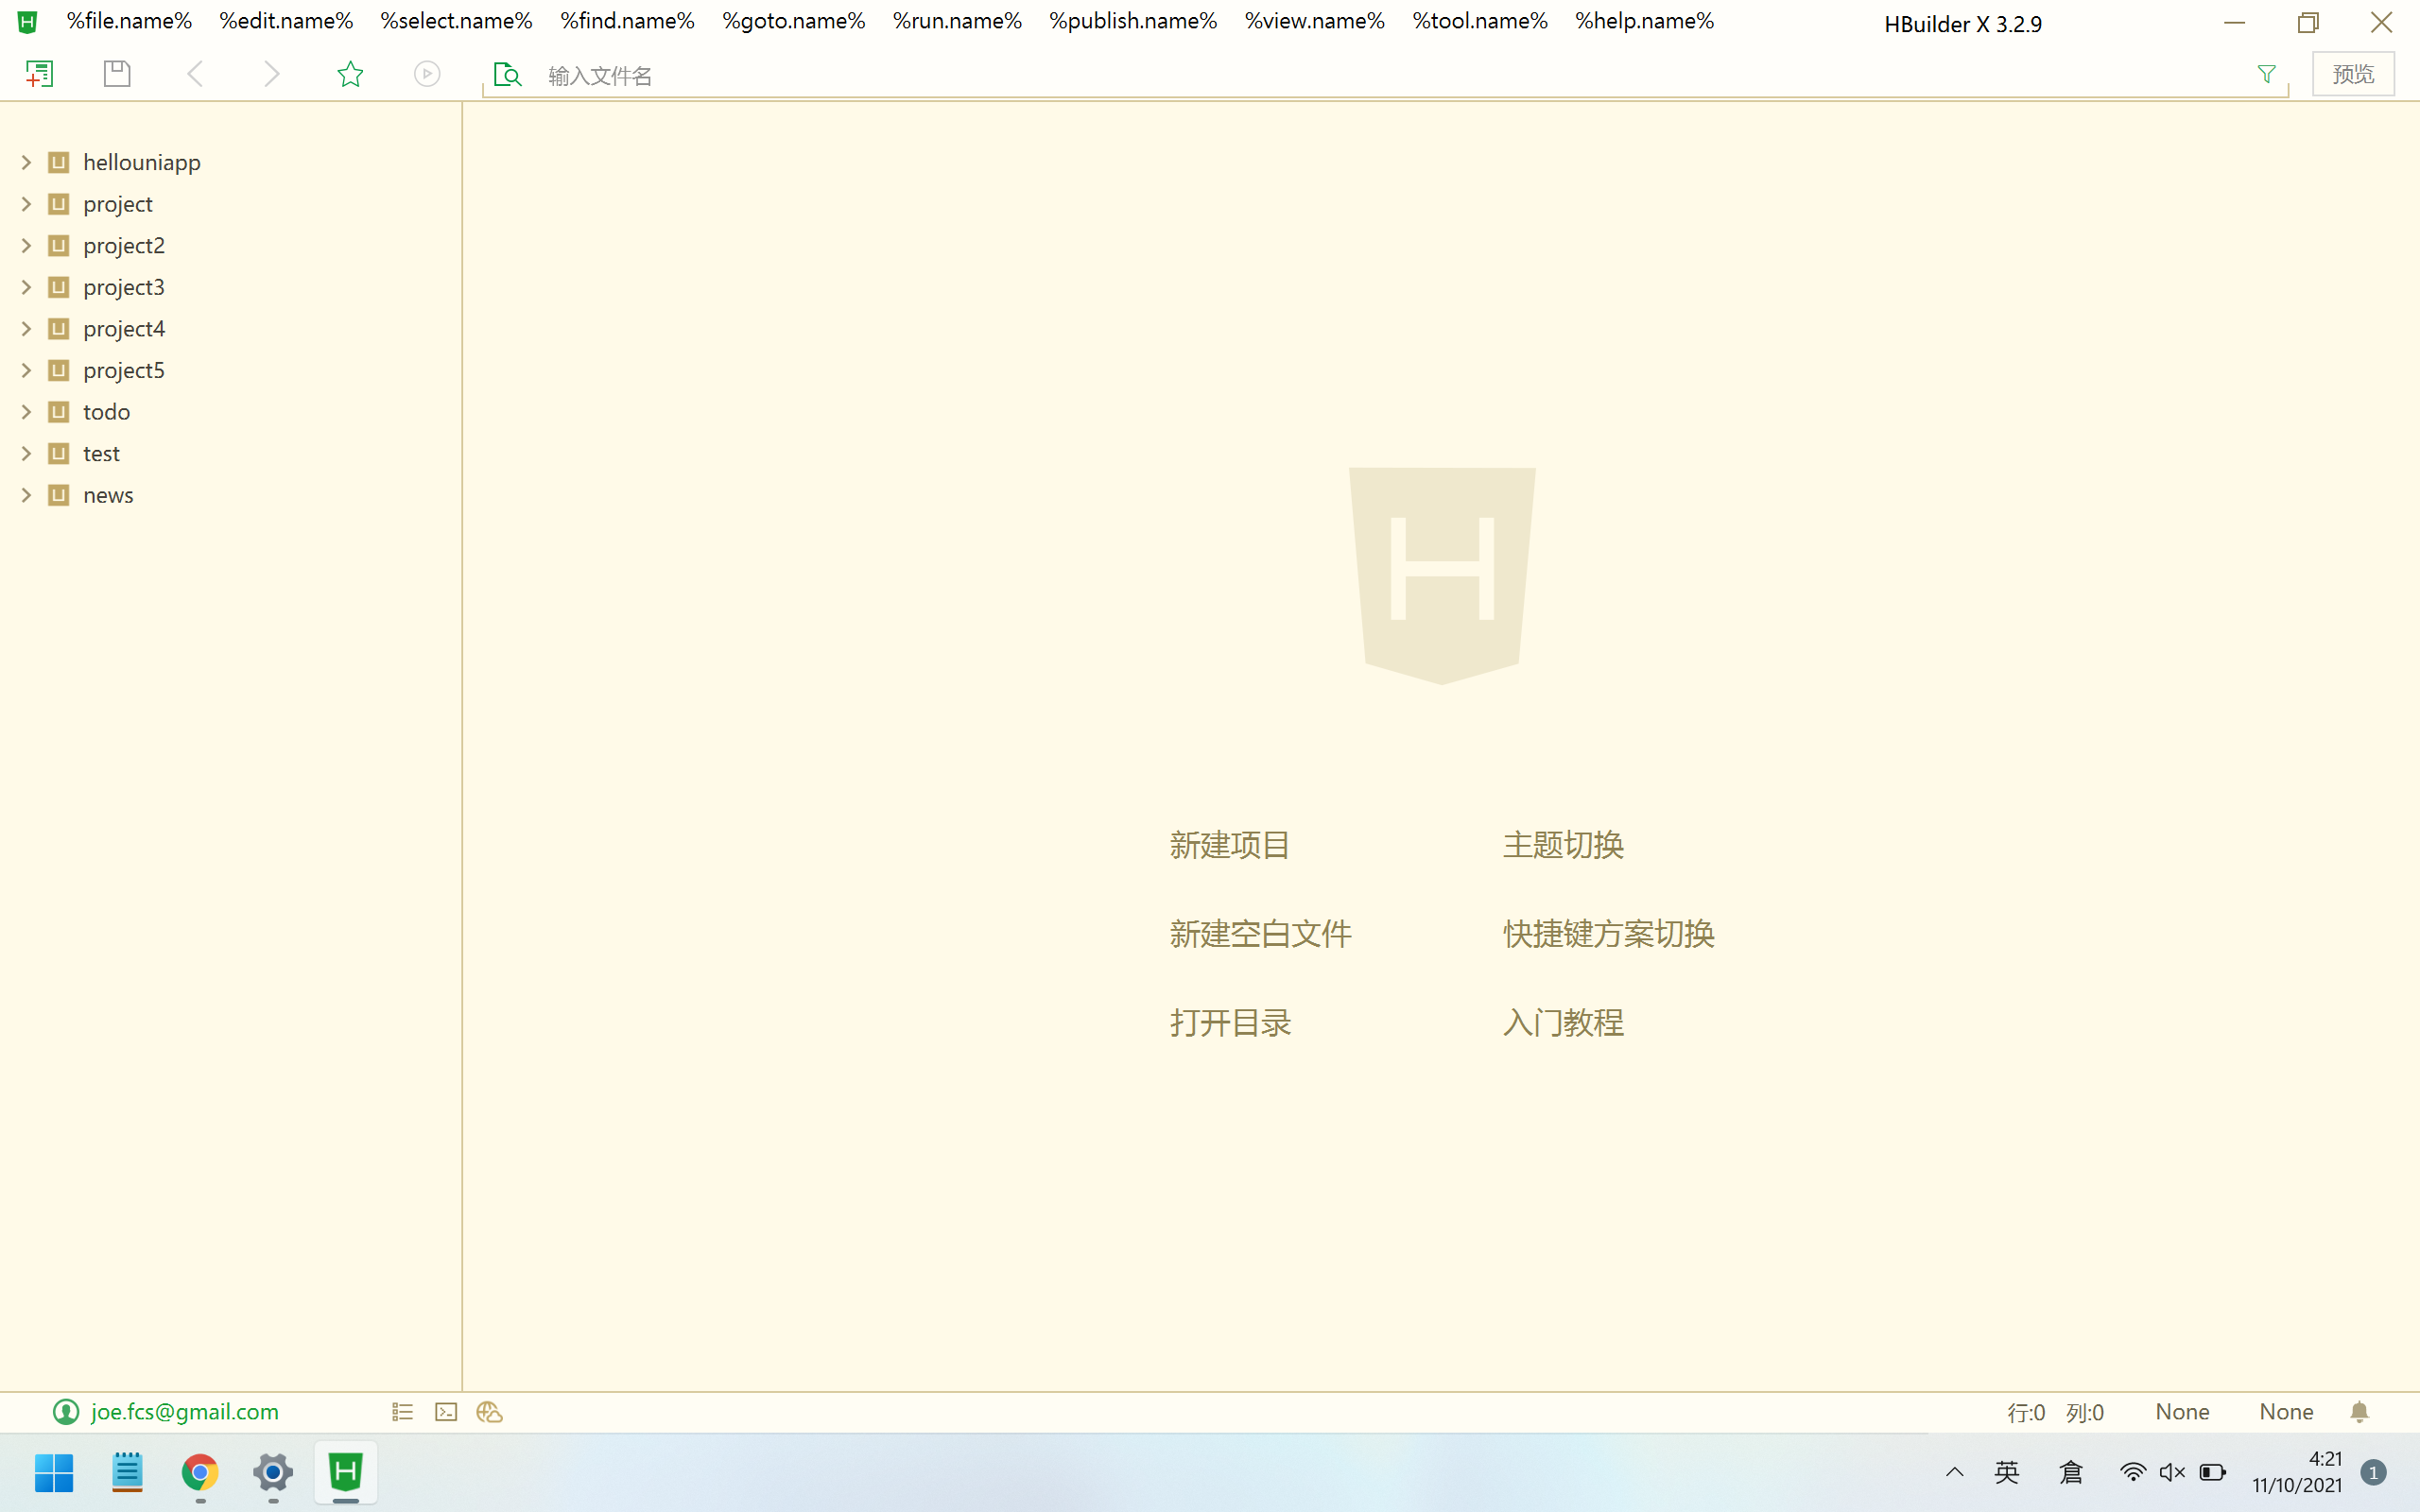This screenshot has width=2420, height=1512.
Task: Click the todo project icon
Action: 59,412
